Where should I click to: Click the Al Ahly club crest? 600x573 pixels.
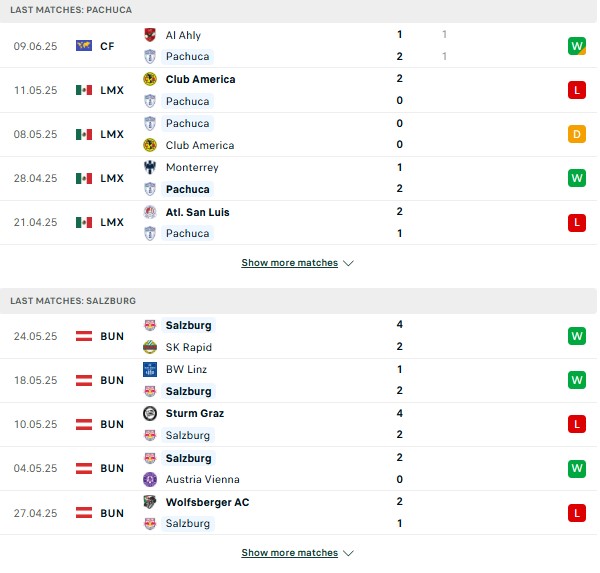(150, 35)
